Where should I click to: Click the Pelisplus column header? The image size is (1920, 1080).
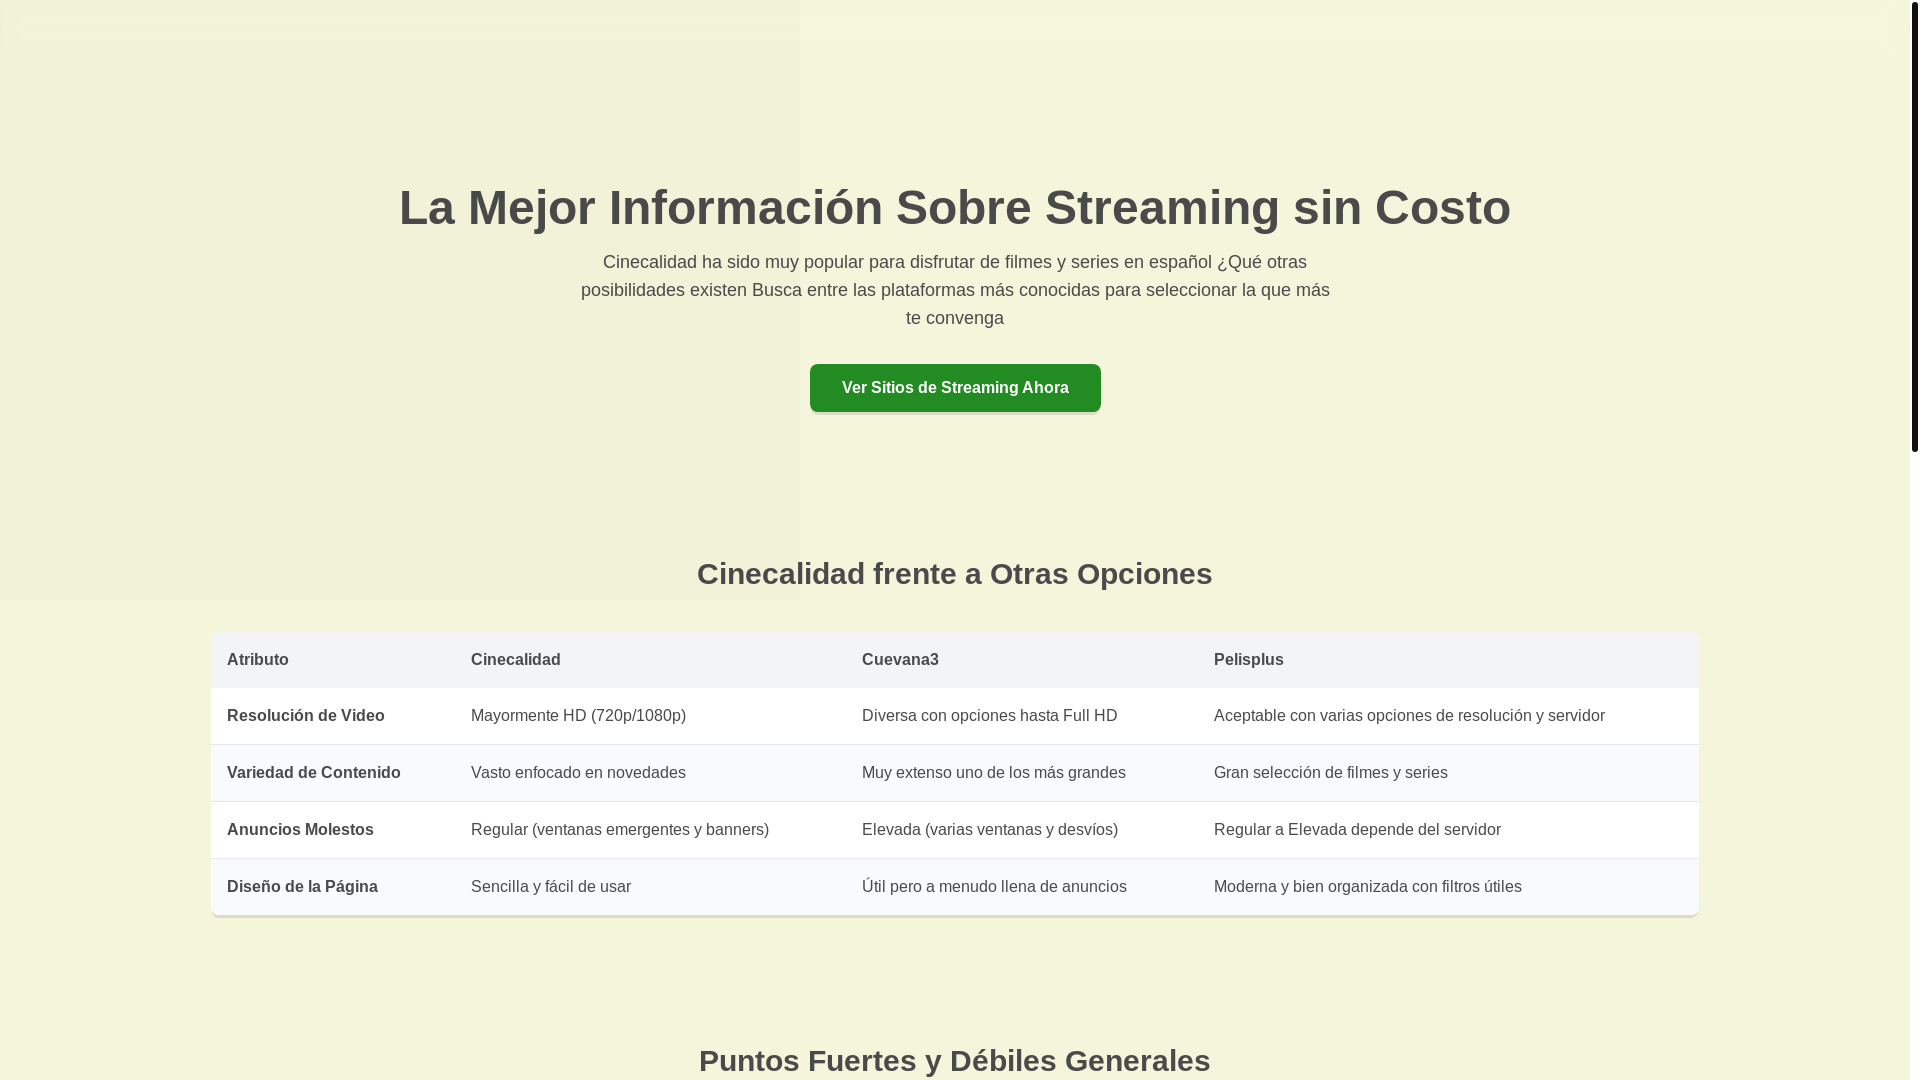click(x=1448, y=660)
